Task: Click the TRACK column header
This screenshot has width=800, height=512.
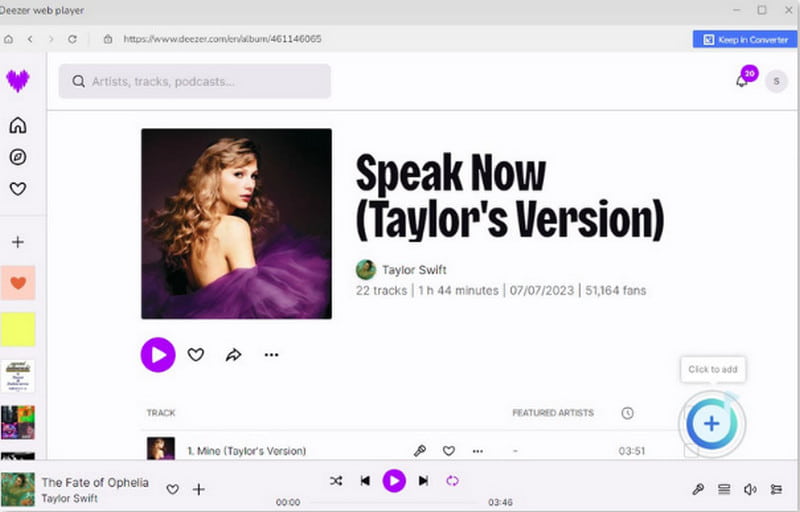Action: (161, 413)
